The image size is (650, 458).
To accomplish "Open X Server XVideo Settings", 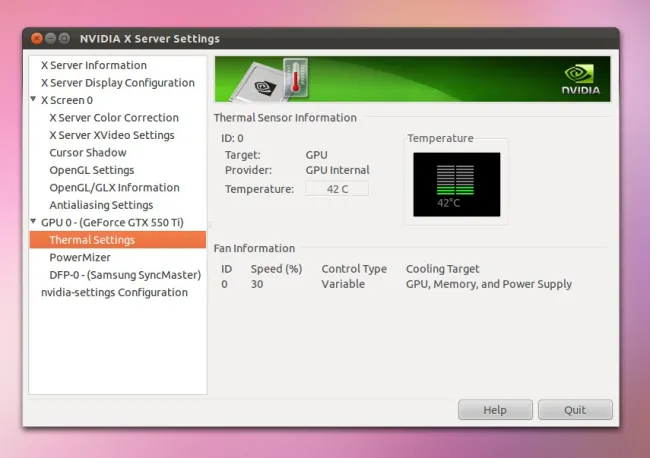I will [x=112, y=135].
